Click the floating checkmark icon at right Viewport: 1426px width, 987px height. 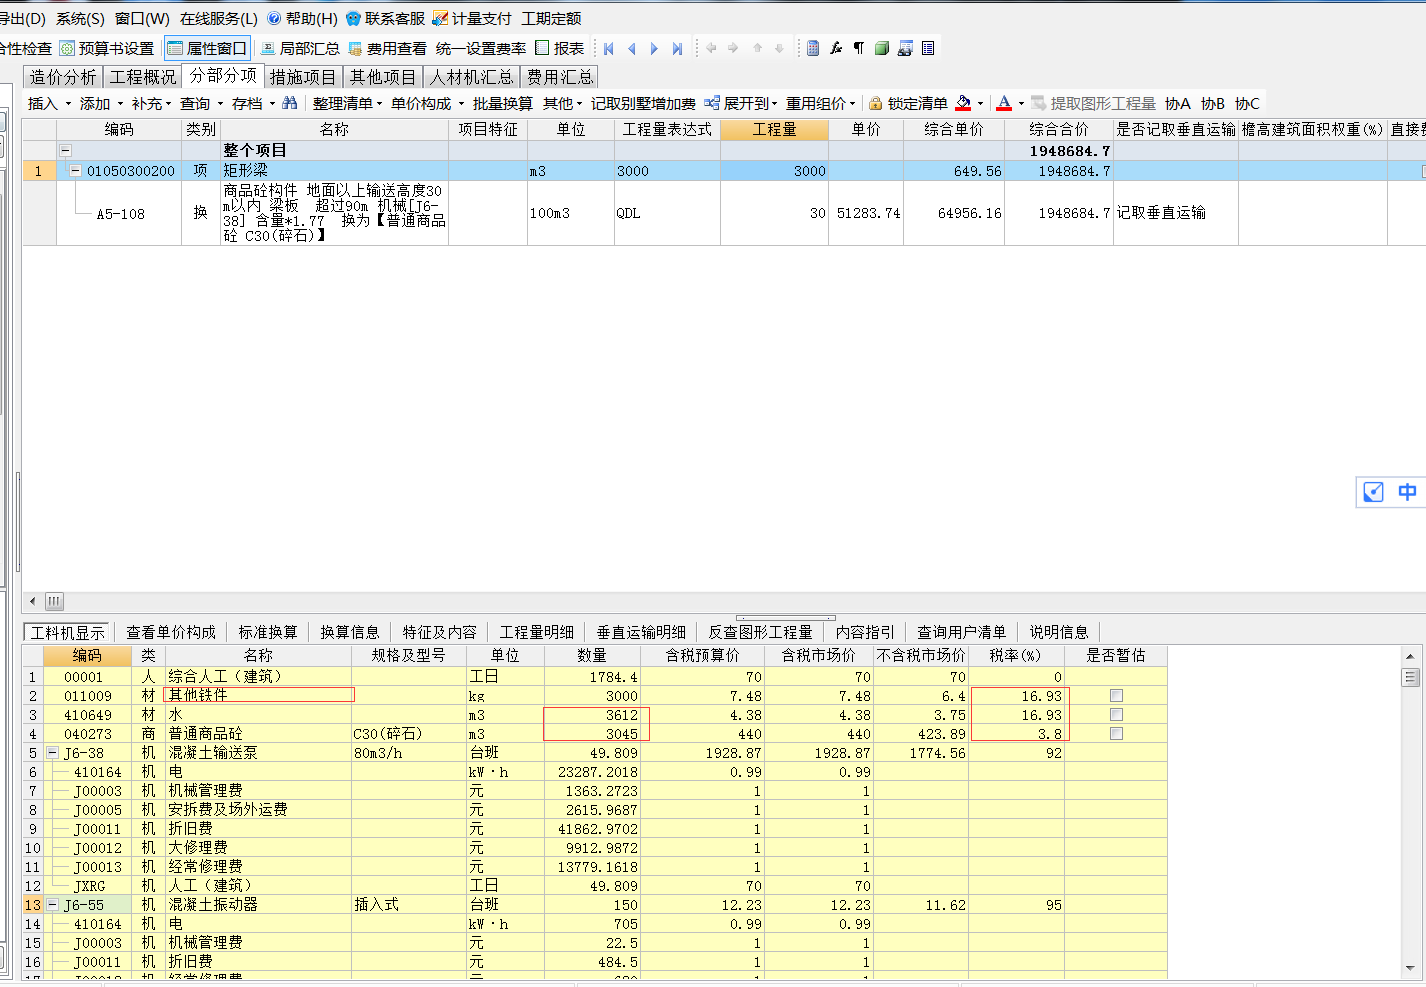tap(1374, 492)
